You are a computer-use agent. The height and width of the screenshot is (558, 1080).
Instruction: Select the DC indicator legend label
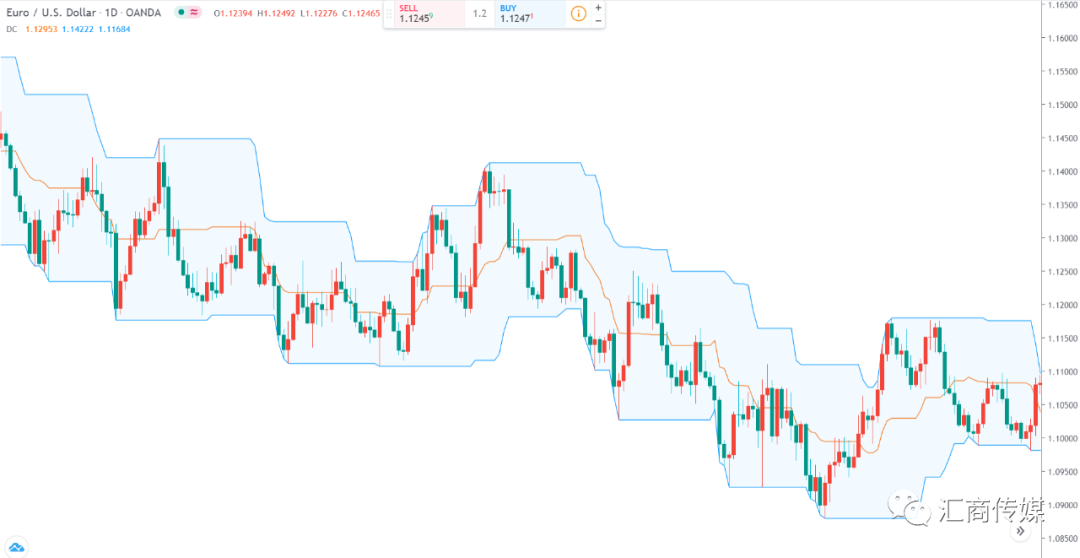click(12, 29)
